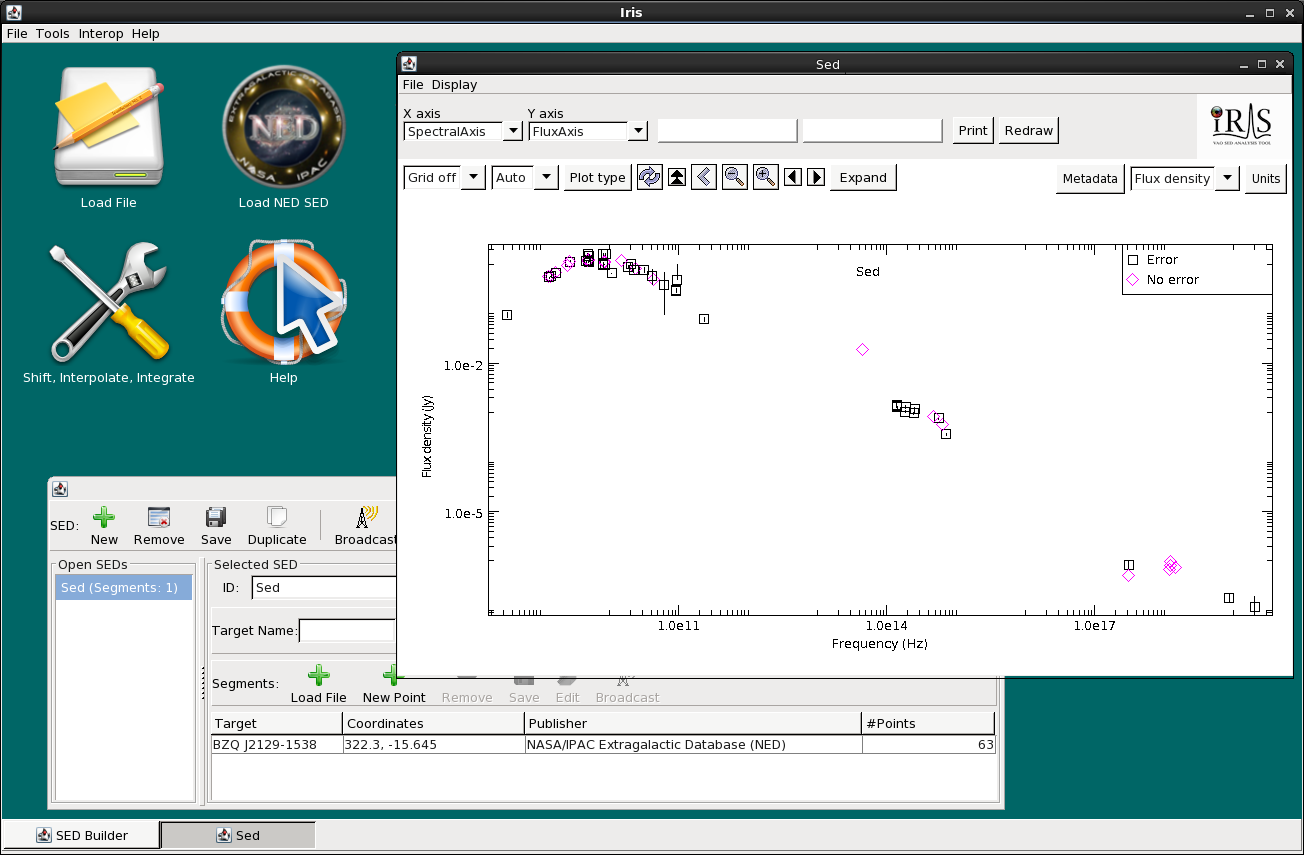Open the Tools menu
Screen dimensions: 1304x855
coord(53,34)
